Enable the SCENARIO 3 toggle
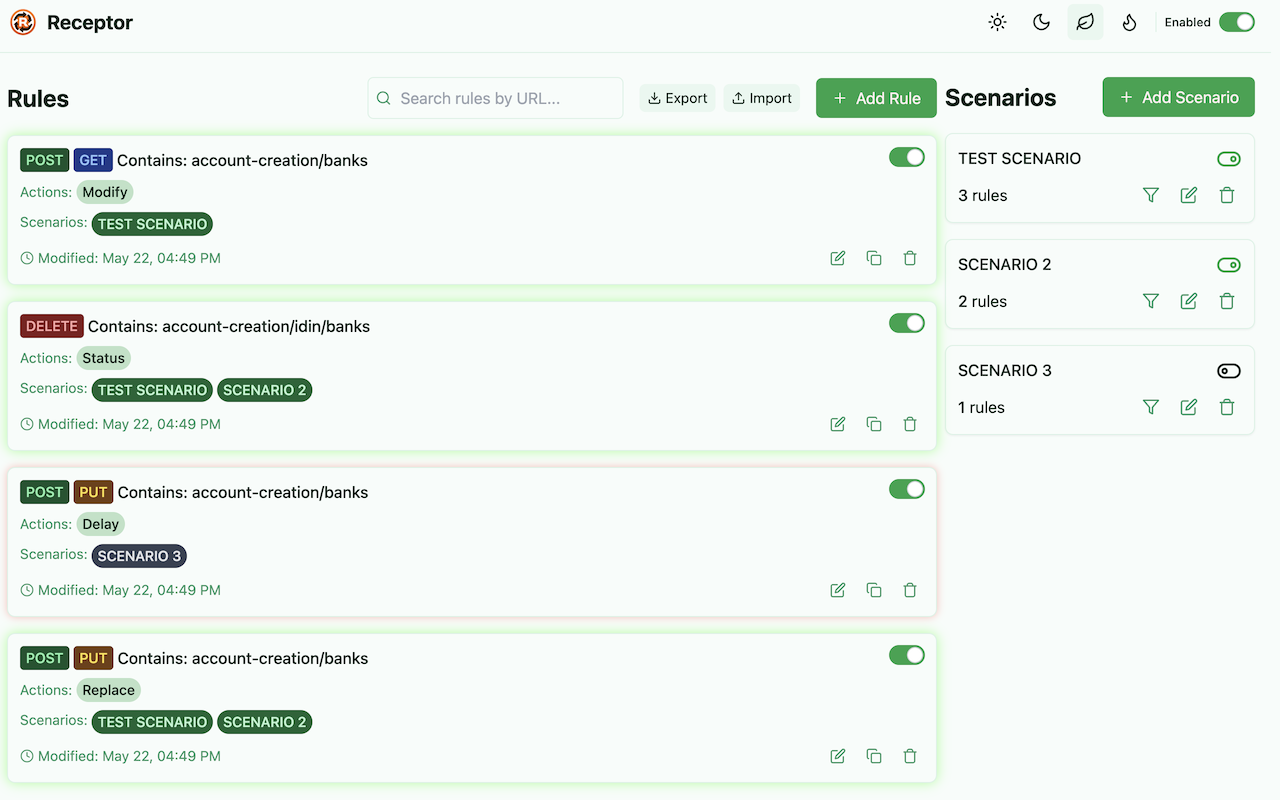Screen dimensions: 1280x800 click(1228, 371)
